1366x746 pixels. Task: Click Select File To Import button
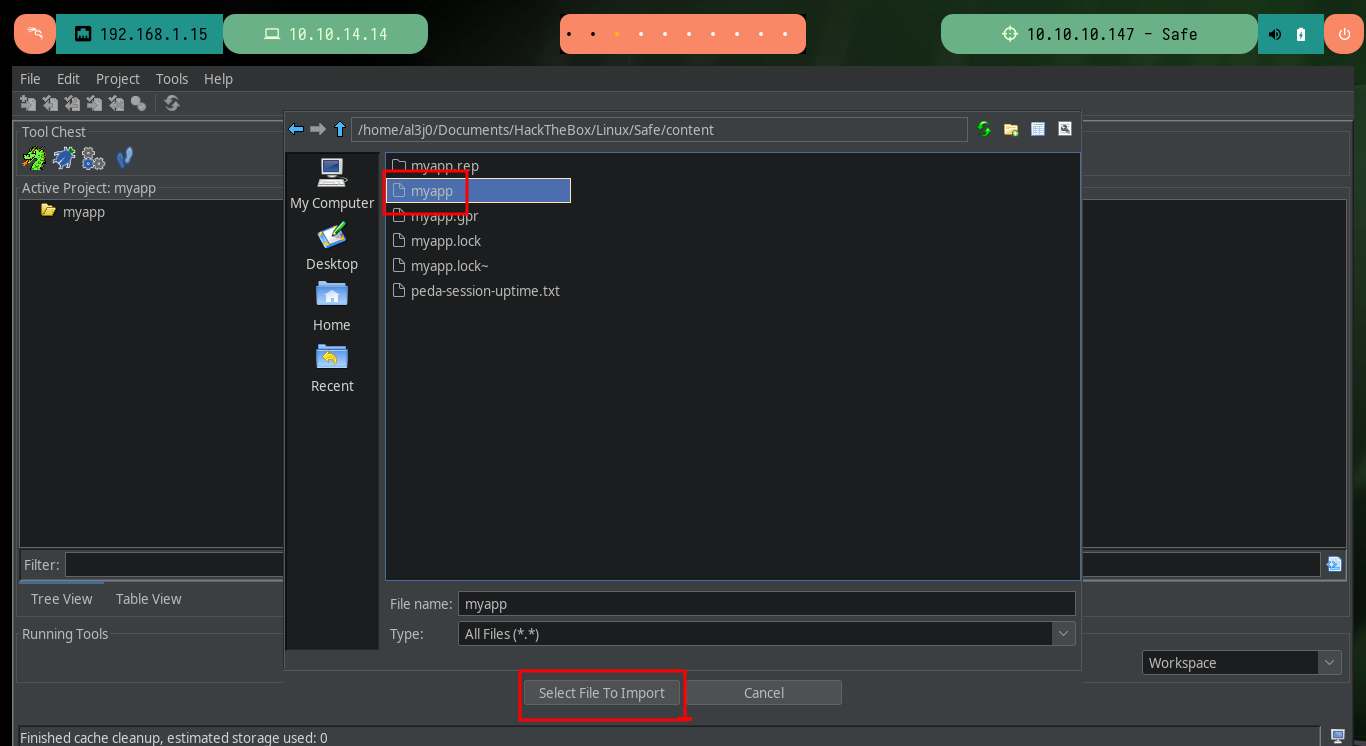coord(602,693)
